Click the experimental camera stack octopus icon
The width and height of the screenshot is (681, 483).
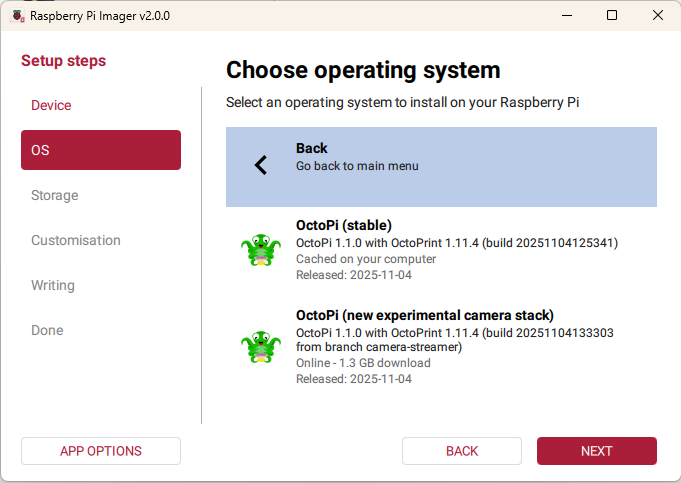[x=261, y=347]
